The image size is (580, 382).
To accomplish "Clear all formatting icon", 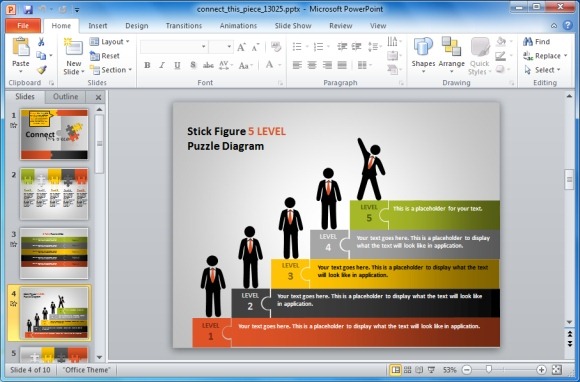I will 276,47.
